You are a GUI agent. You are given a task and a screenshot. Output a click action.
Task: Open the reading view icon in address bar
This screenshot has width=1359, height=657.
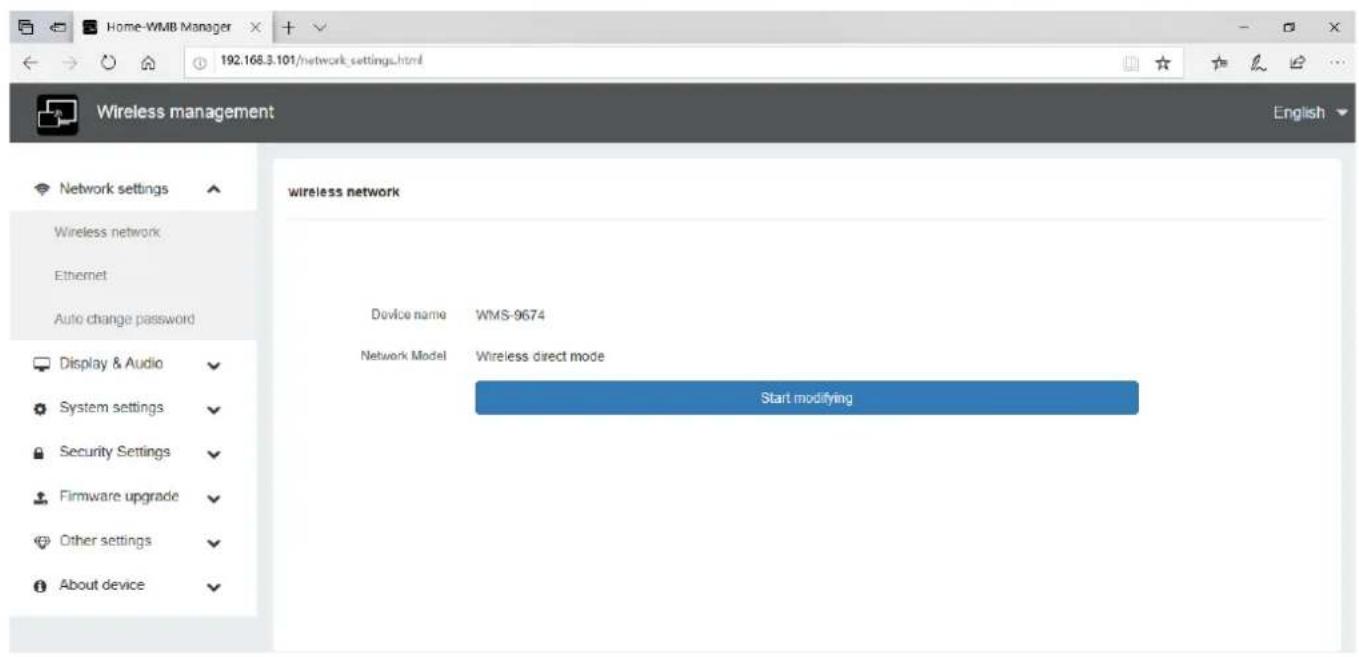[x=1131, y=62]
